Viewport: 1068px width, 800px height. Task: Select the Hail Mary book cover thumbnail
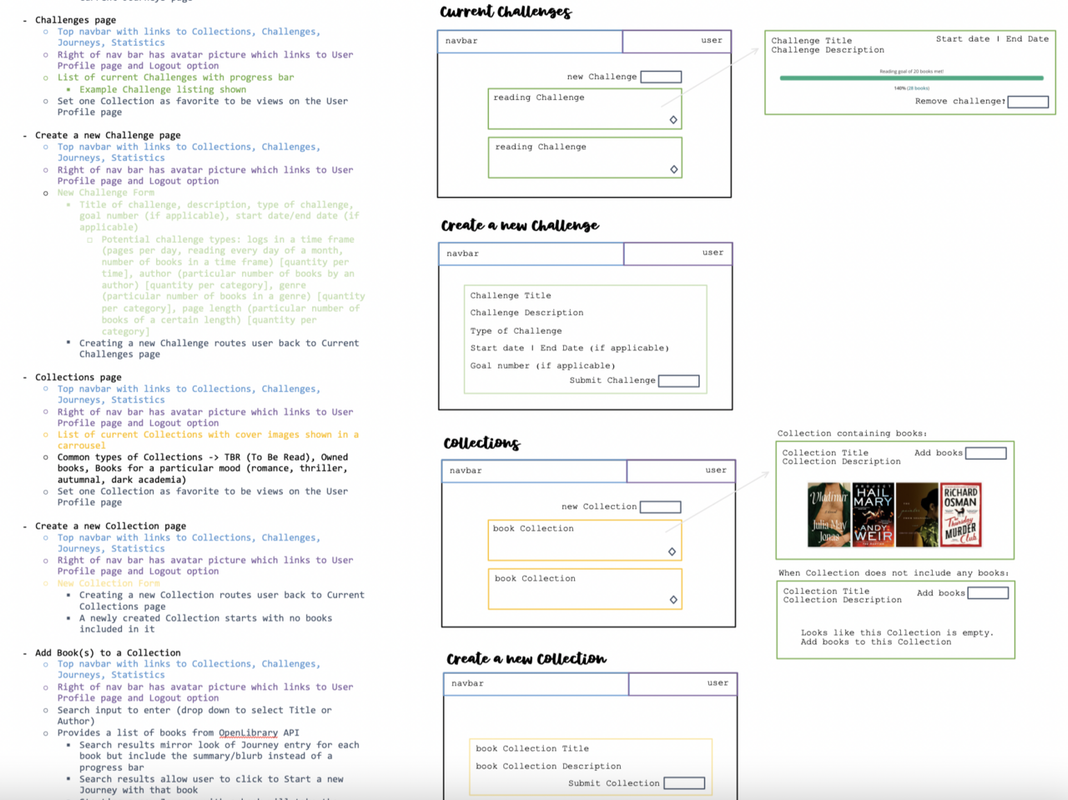[873, 515]
